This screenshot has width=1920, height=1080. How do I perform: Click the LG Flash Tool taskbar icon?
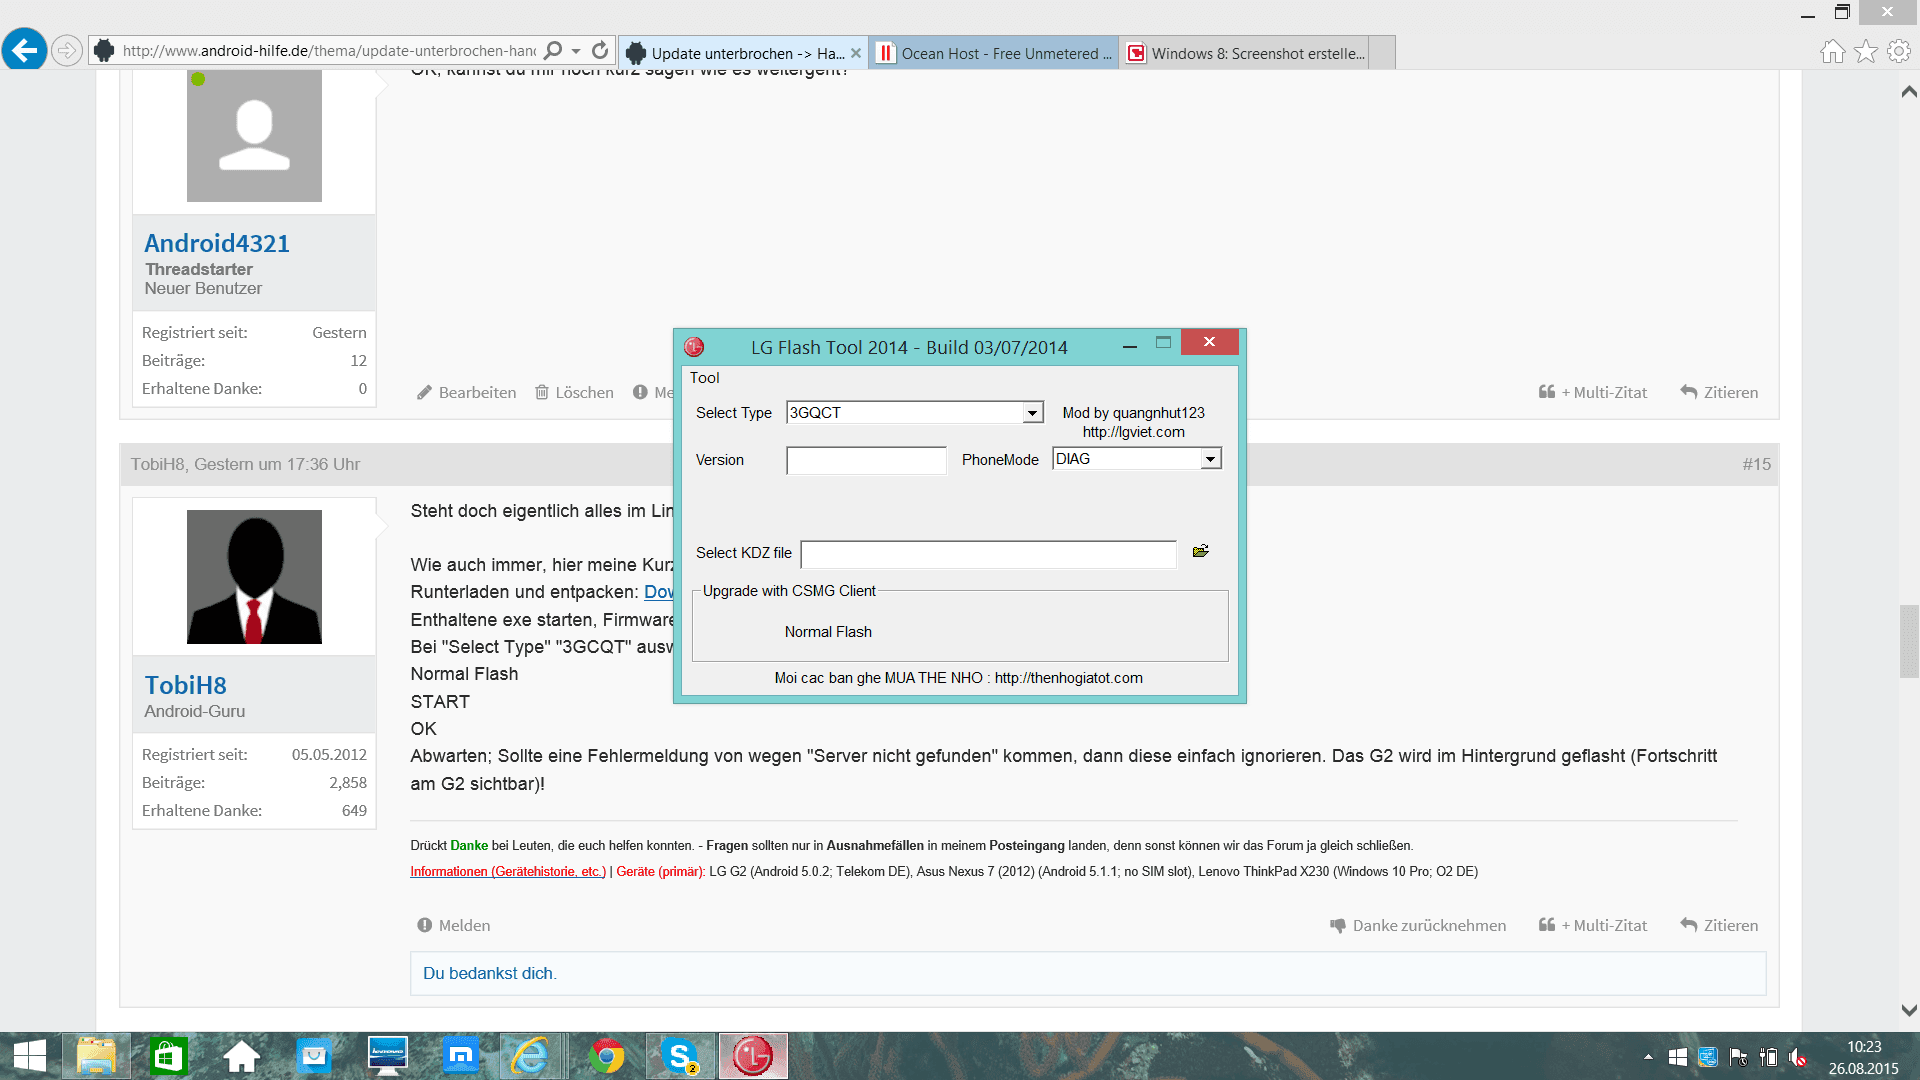point(753,1056)
